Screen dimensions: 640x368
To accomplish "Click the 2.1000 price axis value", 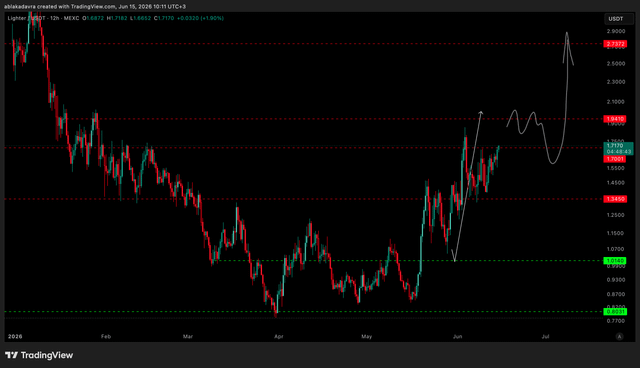I will click(x=616, y=102).
